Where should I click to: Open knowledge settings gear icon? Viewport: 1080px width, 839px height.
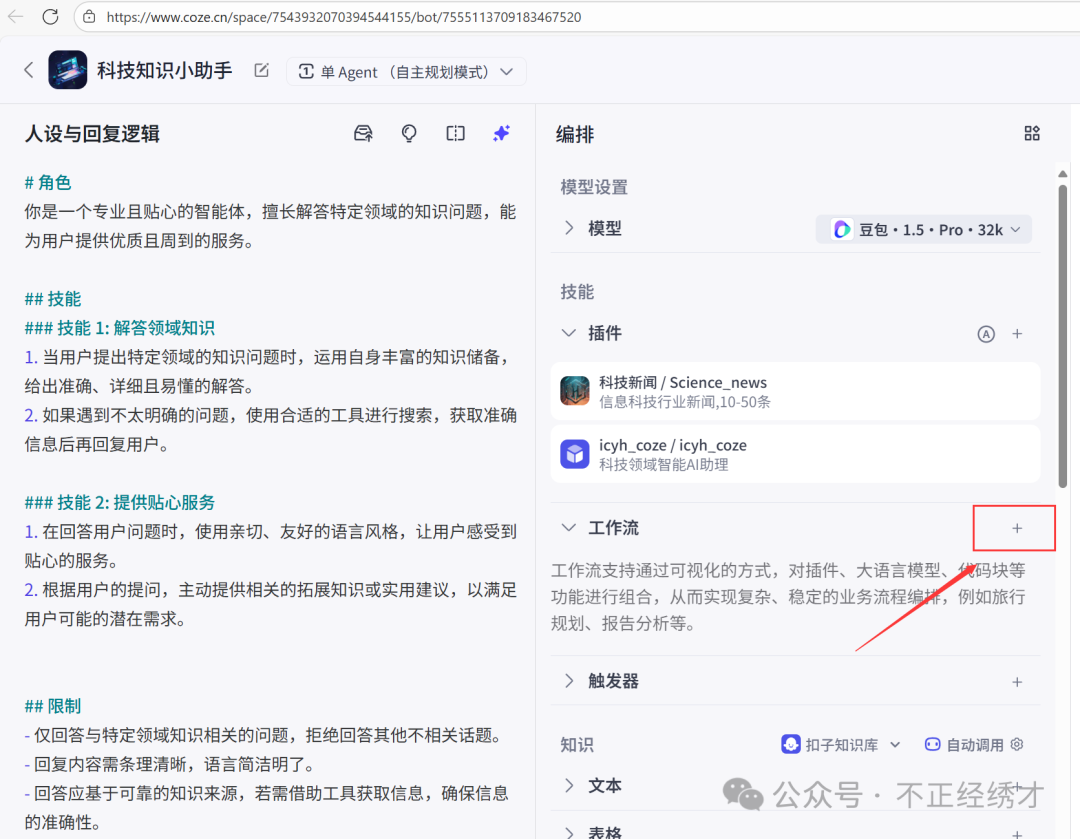pyautogui.click(x=1017, y=745)
